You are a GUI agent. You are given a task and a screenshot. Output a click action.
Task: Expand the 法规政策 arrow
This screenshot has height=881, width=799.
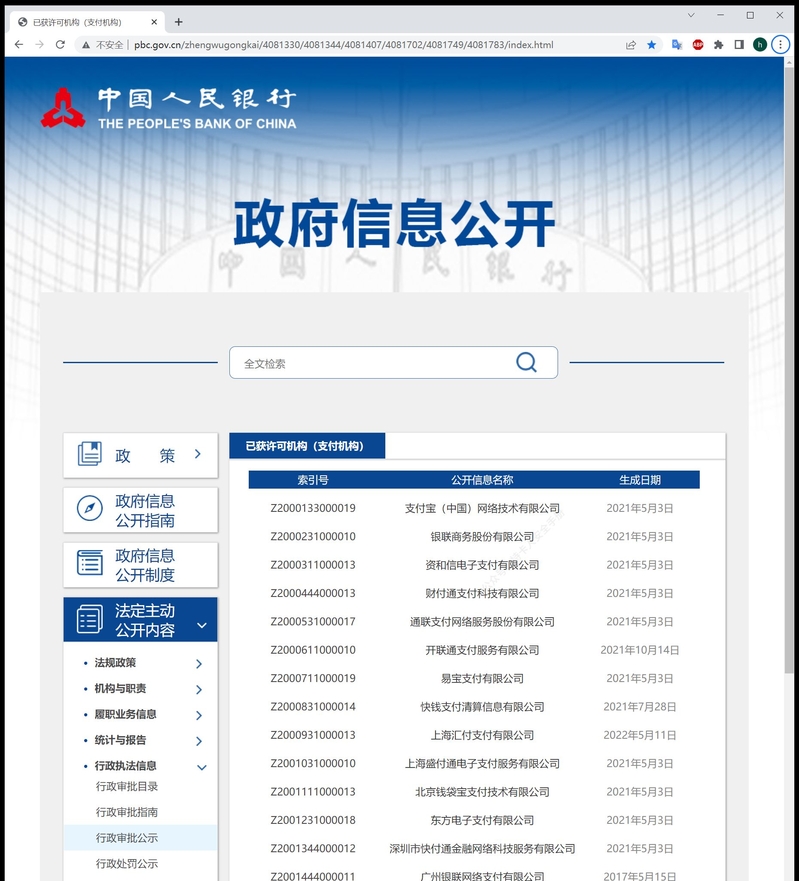[x=199, y=664]
